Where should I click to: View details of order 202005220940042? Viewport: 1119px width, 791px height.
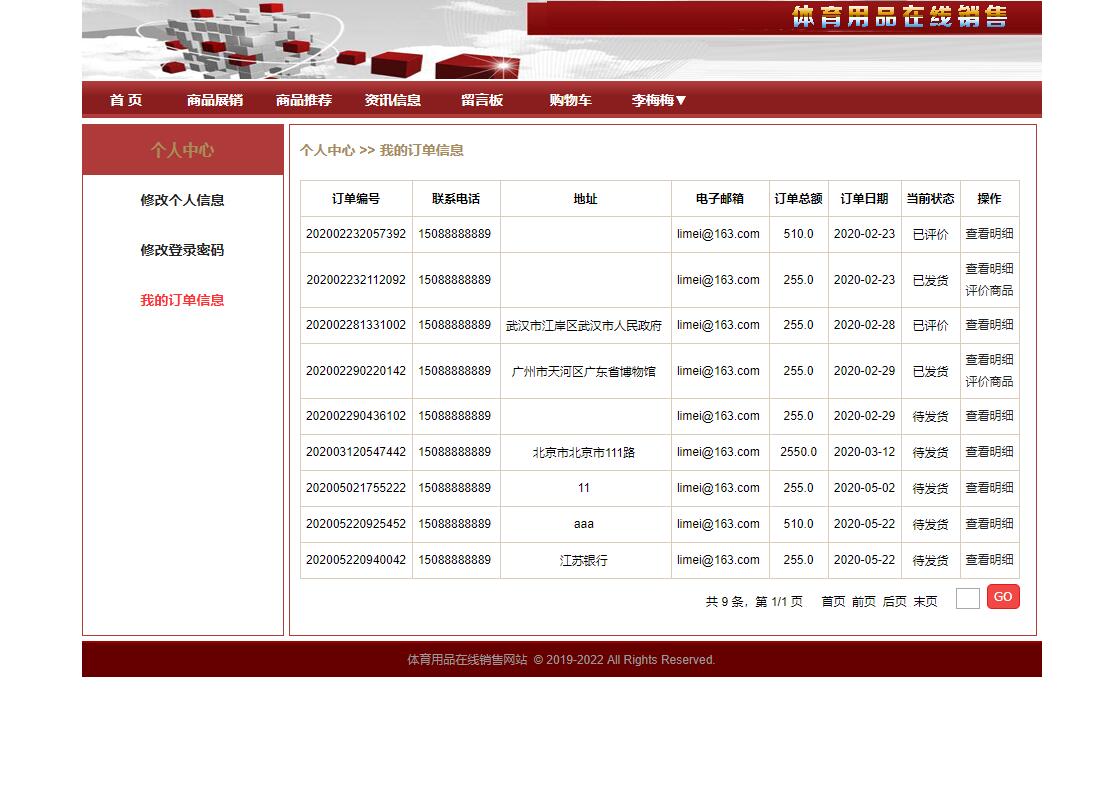[x=989, y=560]
